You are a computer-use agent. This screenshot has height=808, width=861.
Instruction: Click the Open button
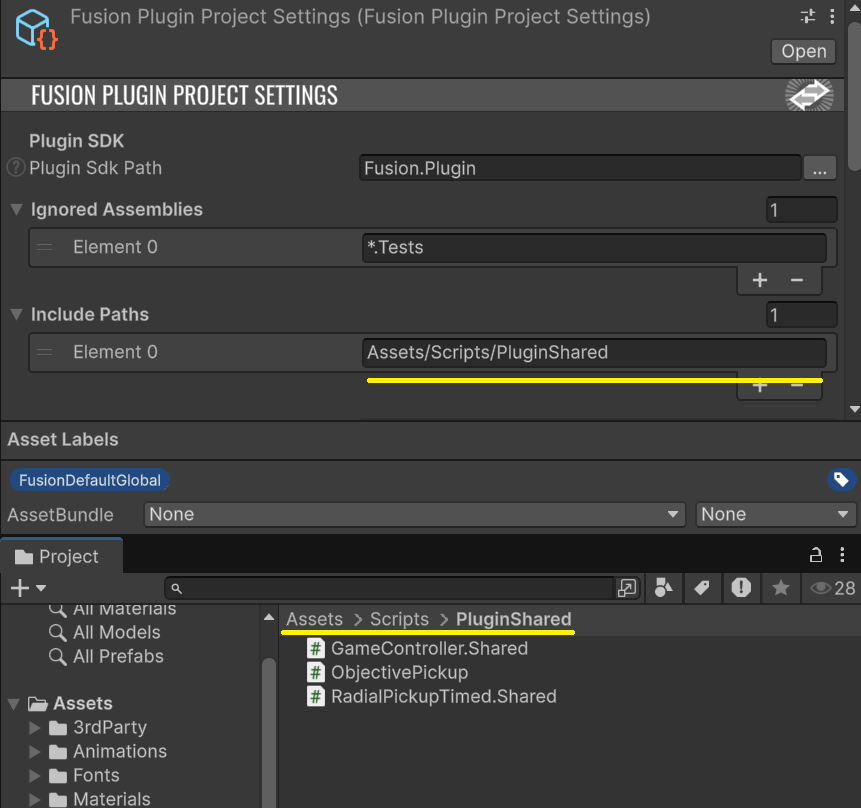(803, 51)
